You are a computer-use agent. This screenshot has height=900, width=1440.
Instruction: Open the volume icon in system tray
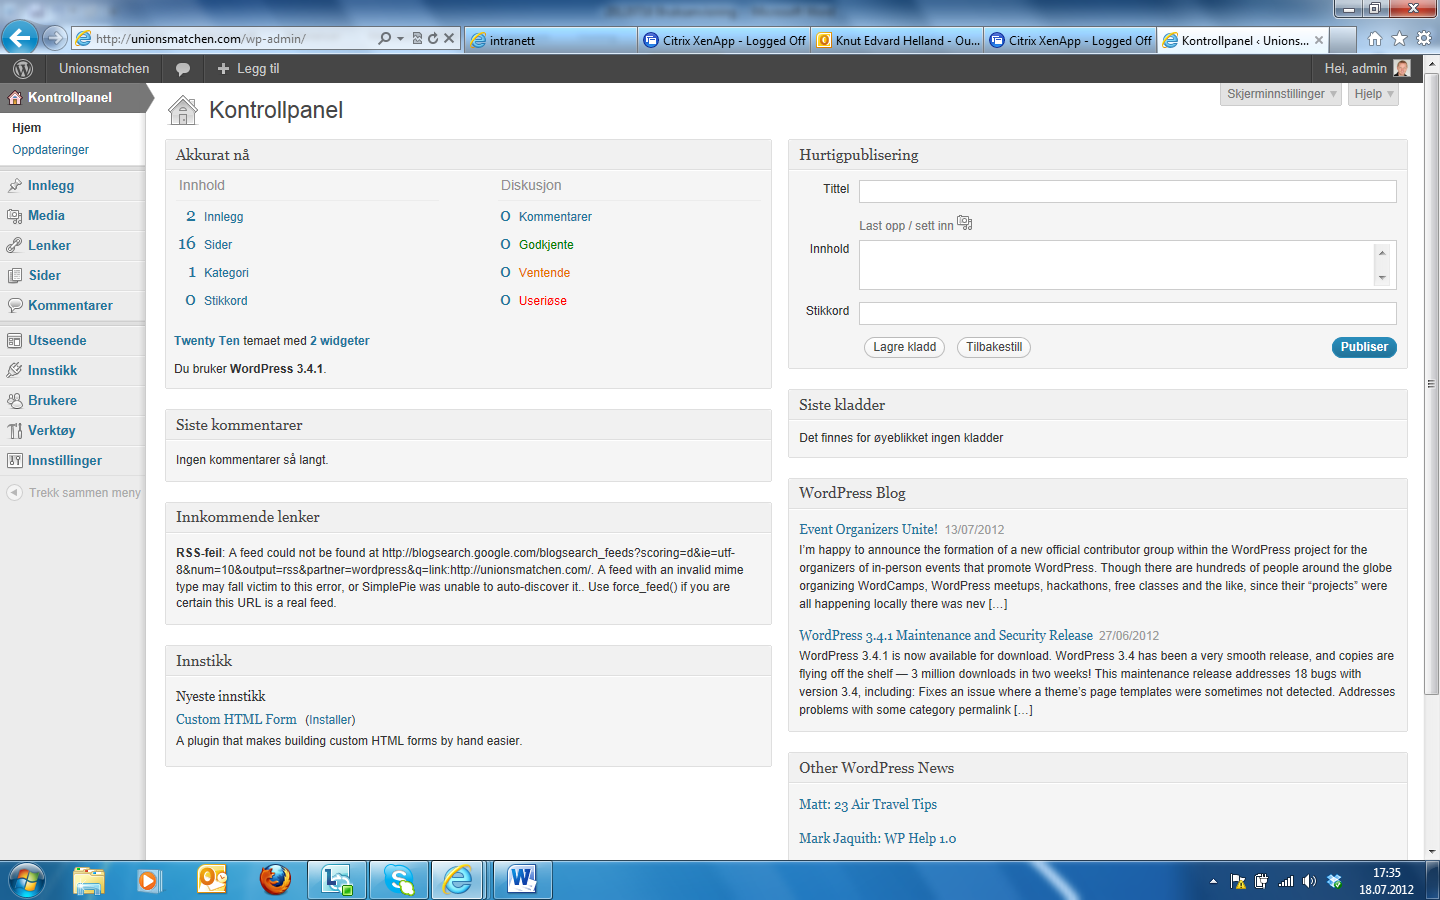coord(1309,881)
